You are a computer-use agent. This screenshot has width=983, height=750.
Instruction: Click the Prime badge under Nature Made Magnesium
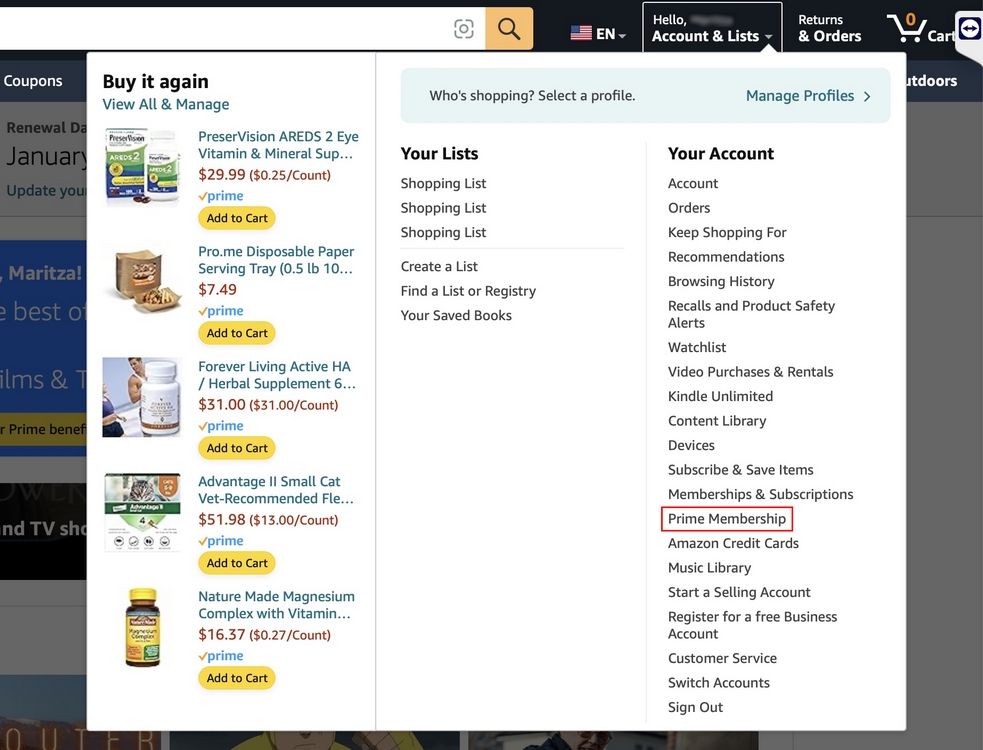click(220, 656)
